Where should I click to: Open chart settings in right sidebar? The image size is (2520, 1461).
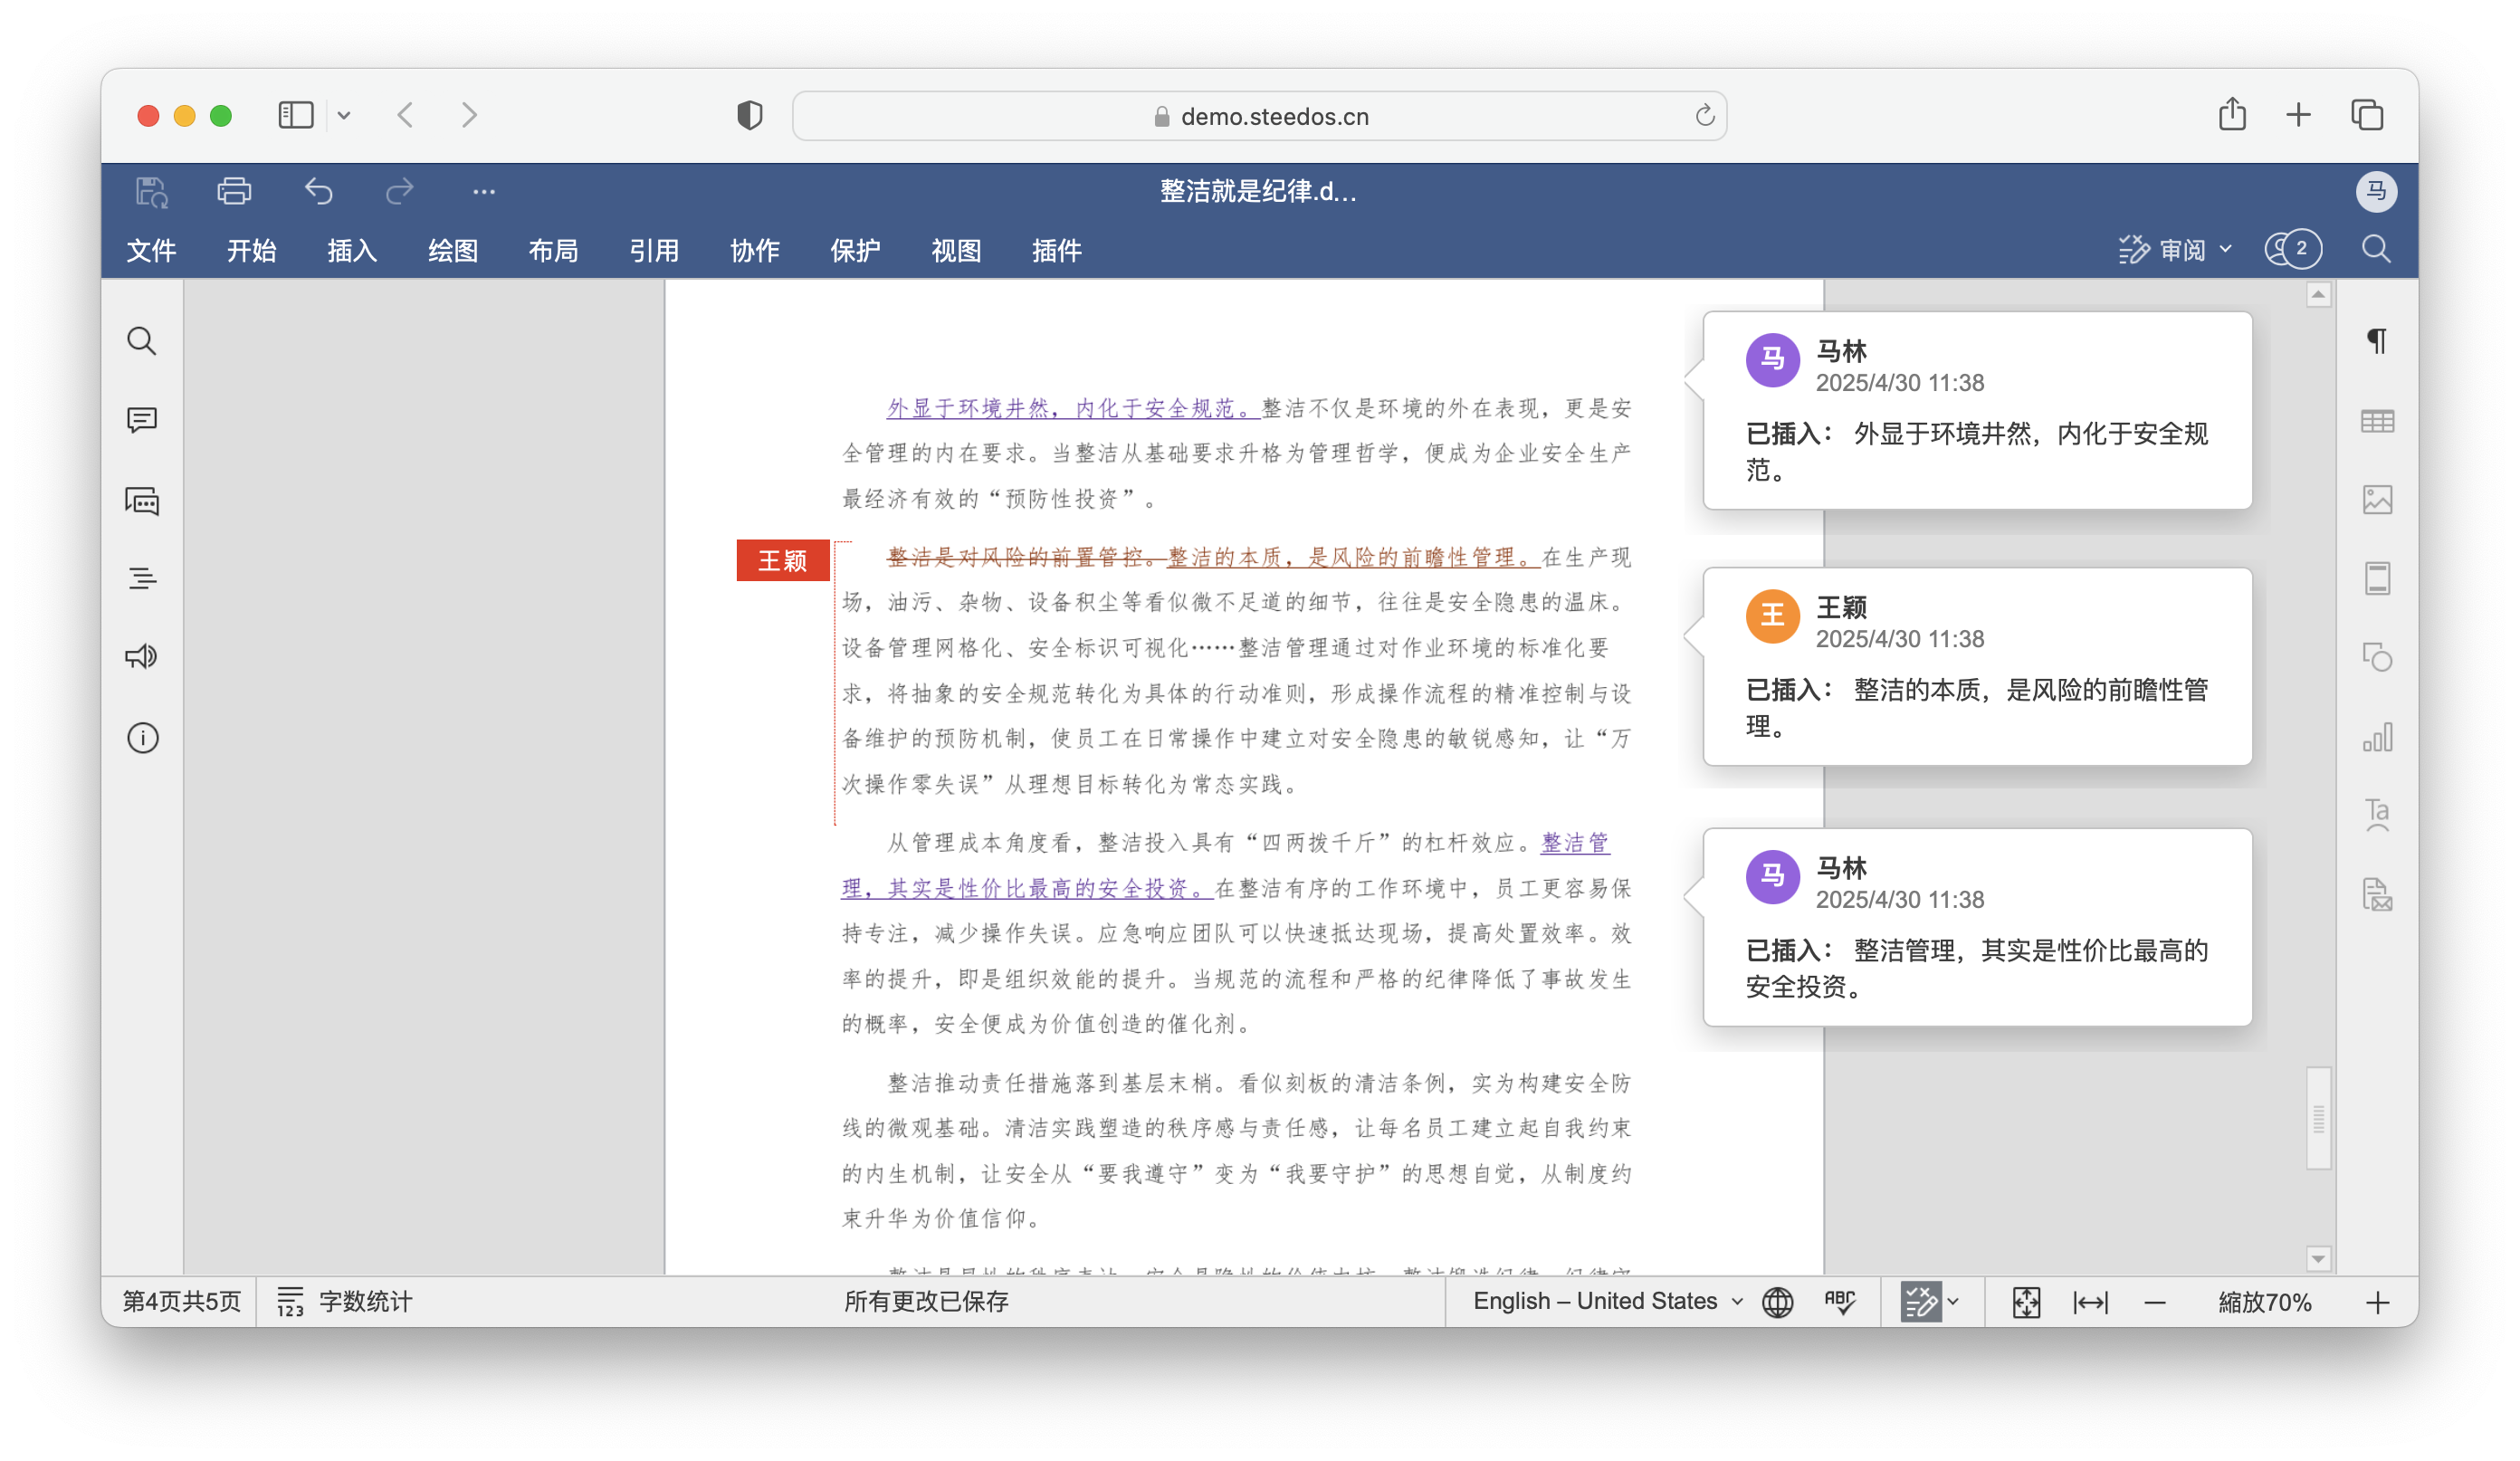pos(2377,737)
